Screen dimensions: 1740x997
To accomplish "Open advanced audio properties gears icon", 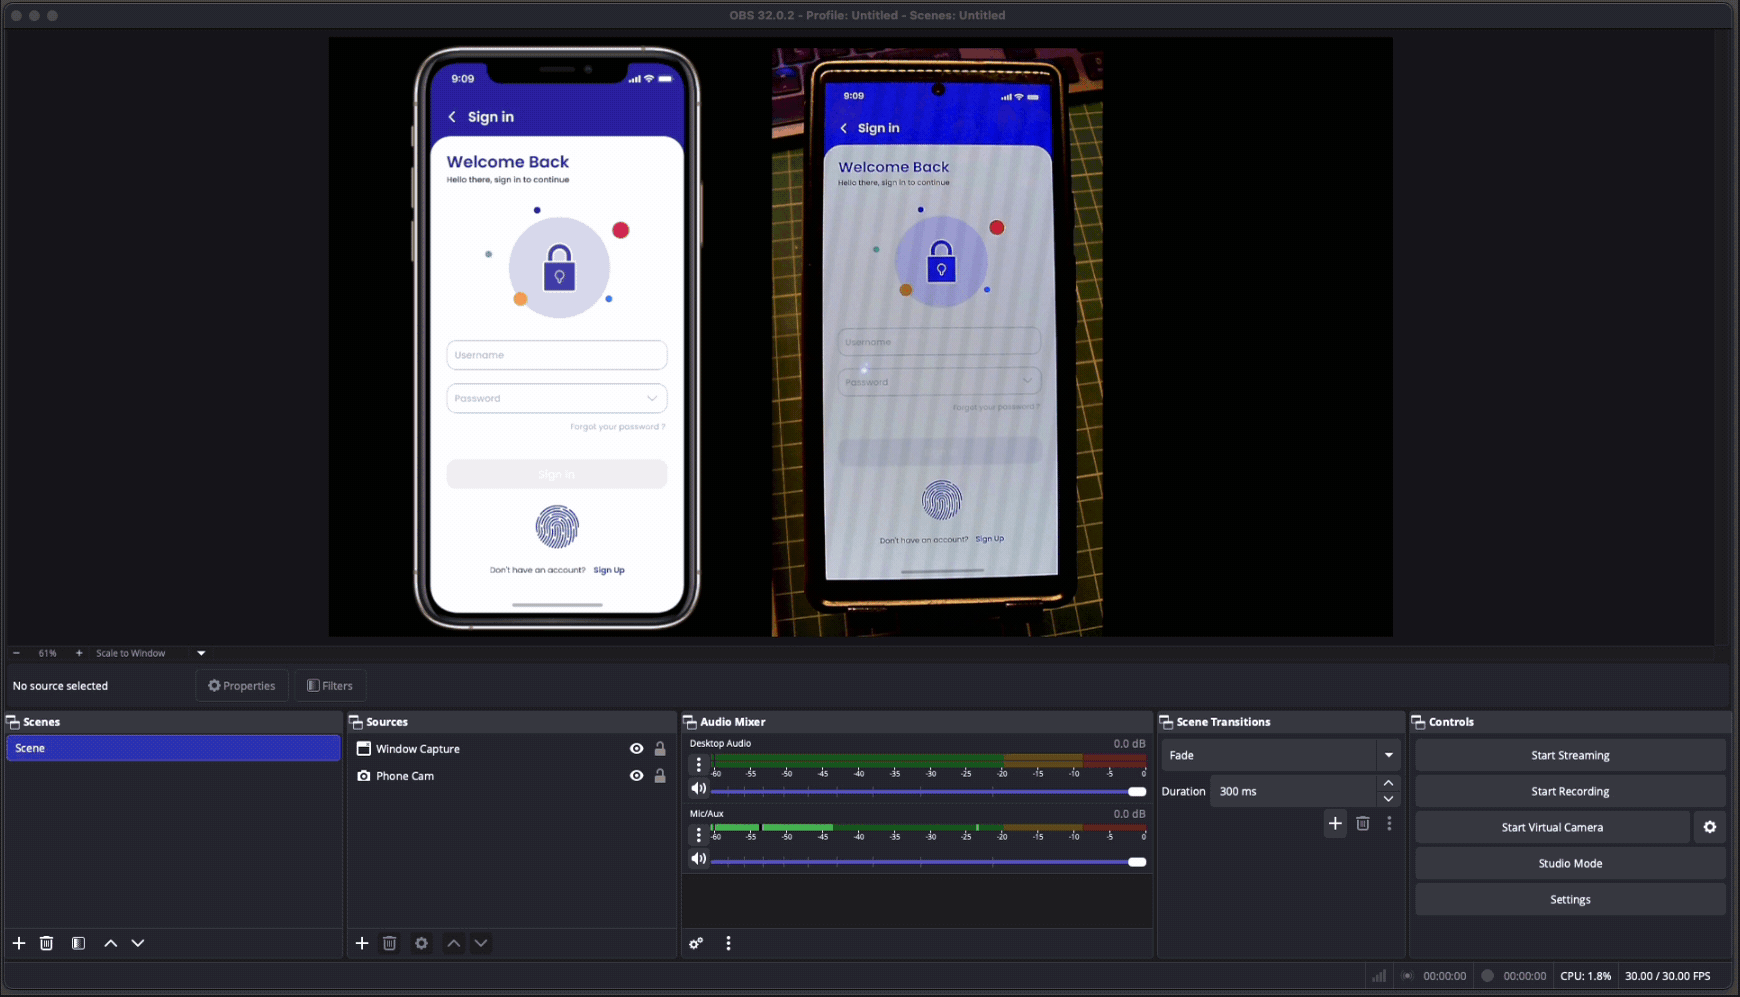I will (696, 943).
